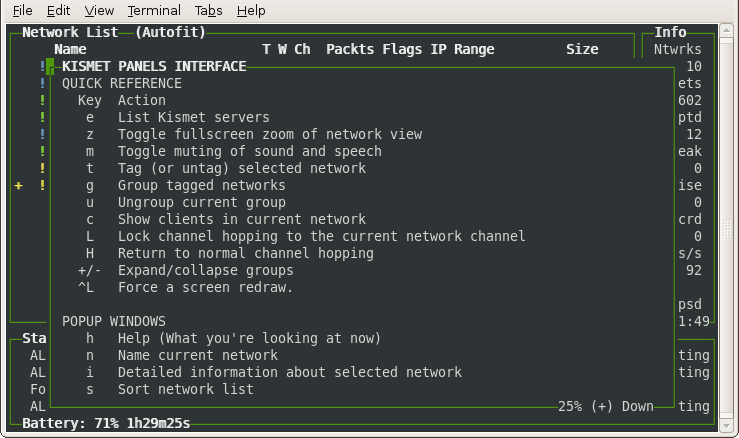Open the Tabs menu
The width and height of the screenshot is (739, 438).
click(x=208, y=10)
